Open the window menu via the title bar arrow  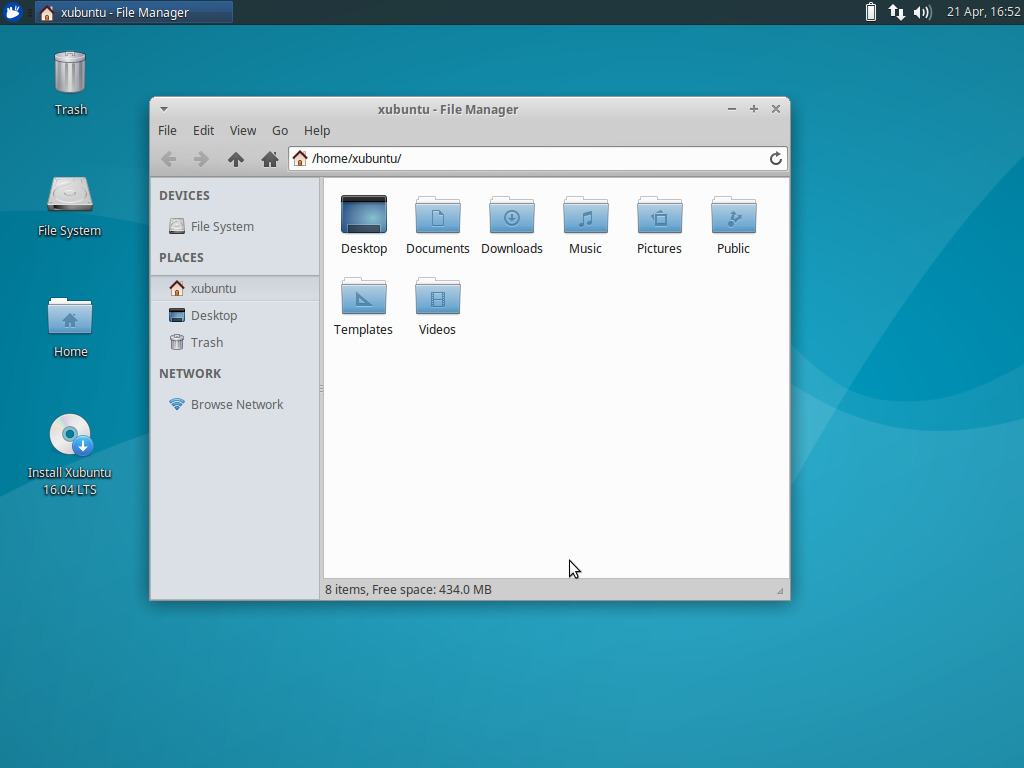(x=163, y=109)
